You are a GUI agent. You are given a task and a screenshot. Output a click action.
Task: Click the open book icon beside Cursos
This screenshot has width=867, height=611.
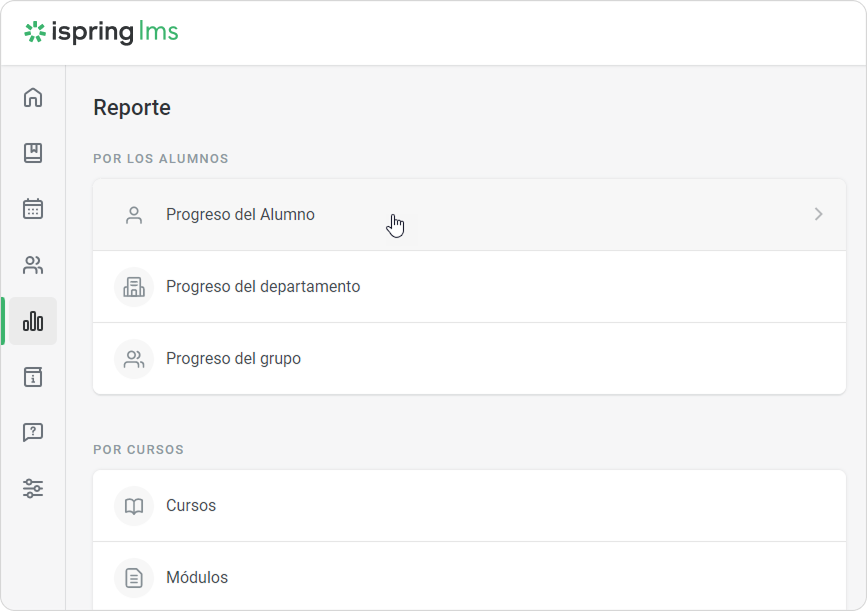134,506
